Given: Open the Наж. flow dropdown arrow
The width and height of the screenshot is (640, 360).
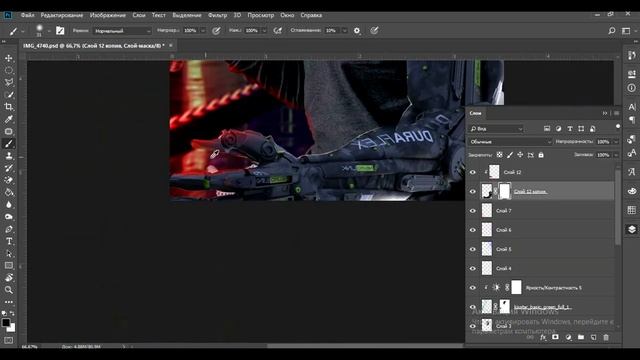Looking at the screenshot, I should click(x=264, y=31).
